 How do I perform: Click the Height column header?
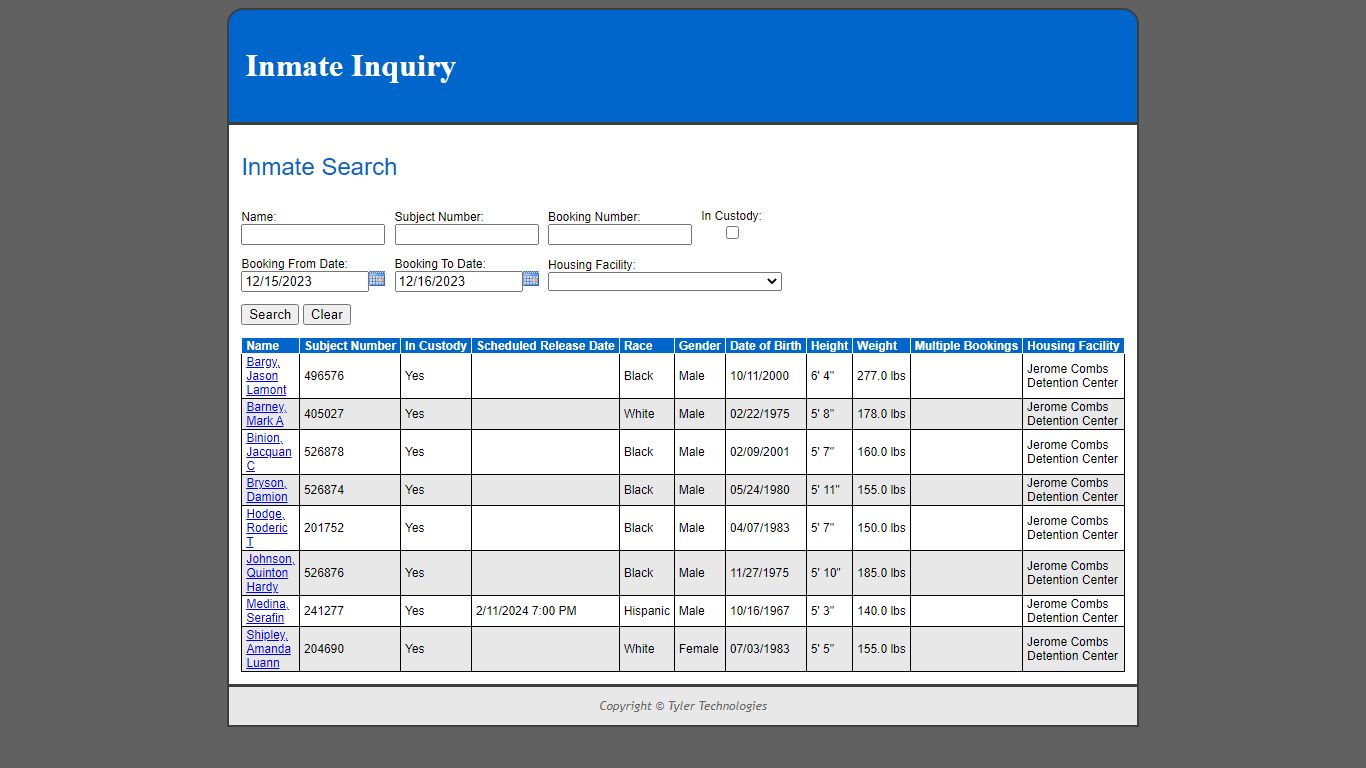[x=829, y=346]
